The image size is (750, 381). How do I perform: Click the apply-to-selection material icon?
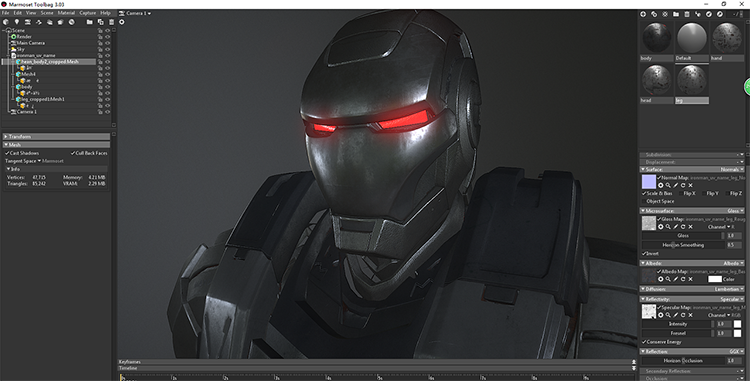click(x=698, y=14)
